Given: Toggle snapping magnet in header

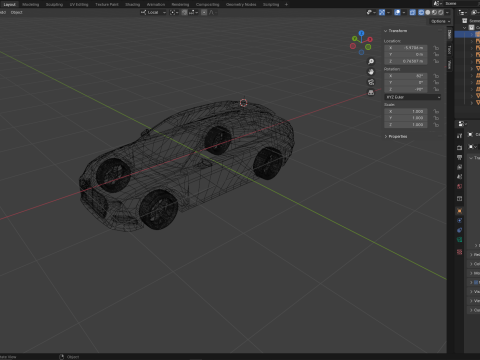Looking at the screenshot, I should coord(184,12).
